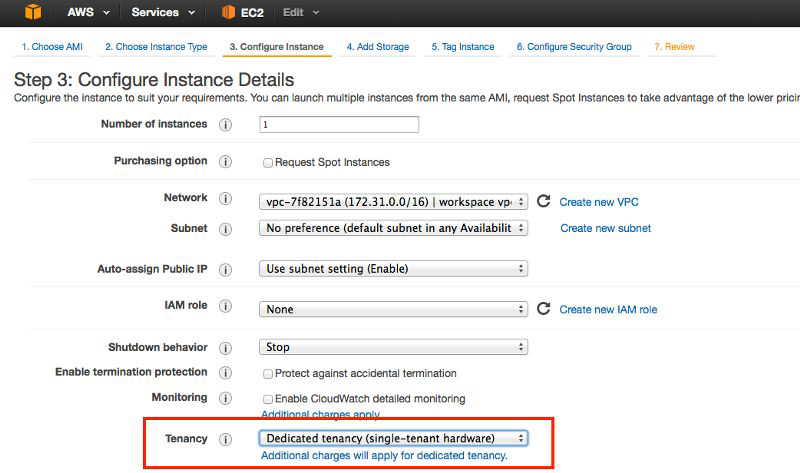Expand the Auto-assign Public IP dropdown
The width and height of the screenshot is (800, 473).
(393, 268)
